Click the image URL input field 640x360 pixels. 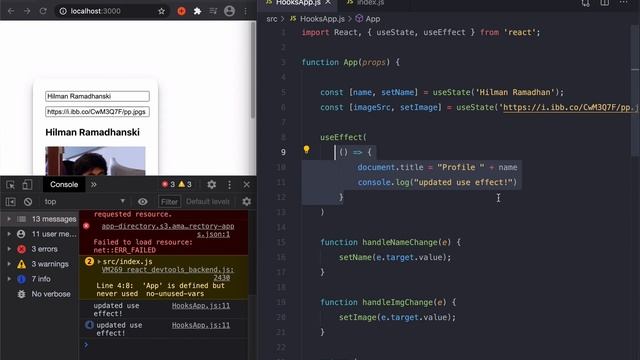point(97,112)
